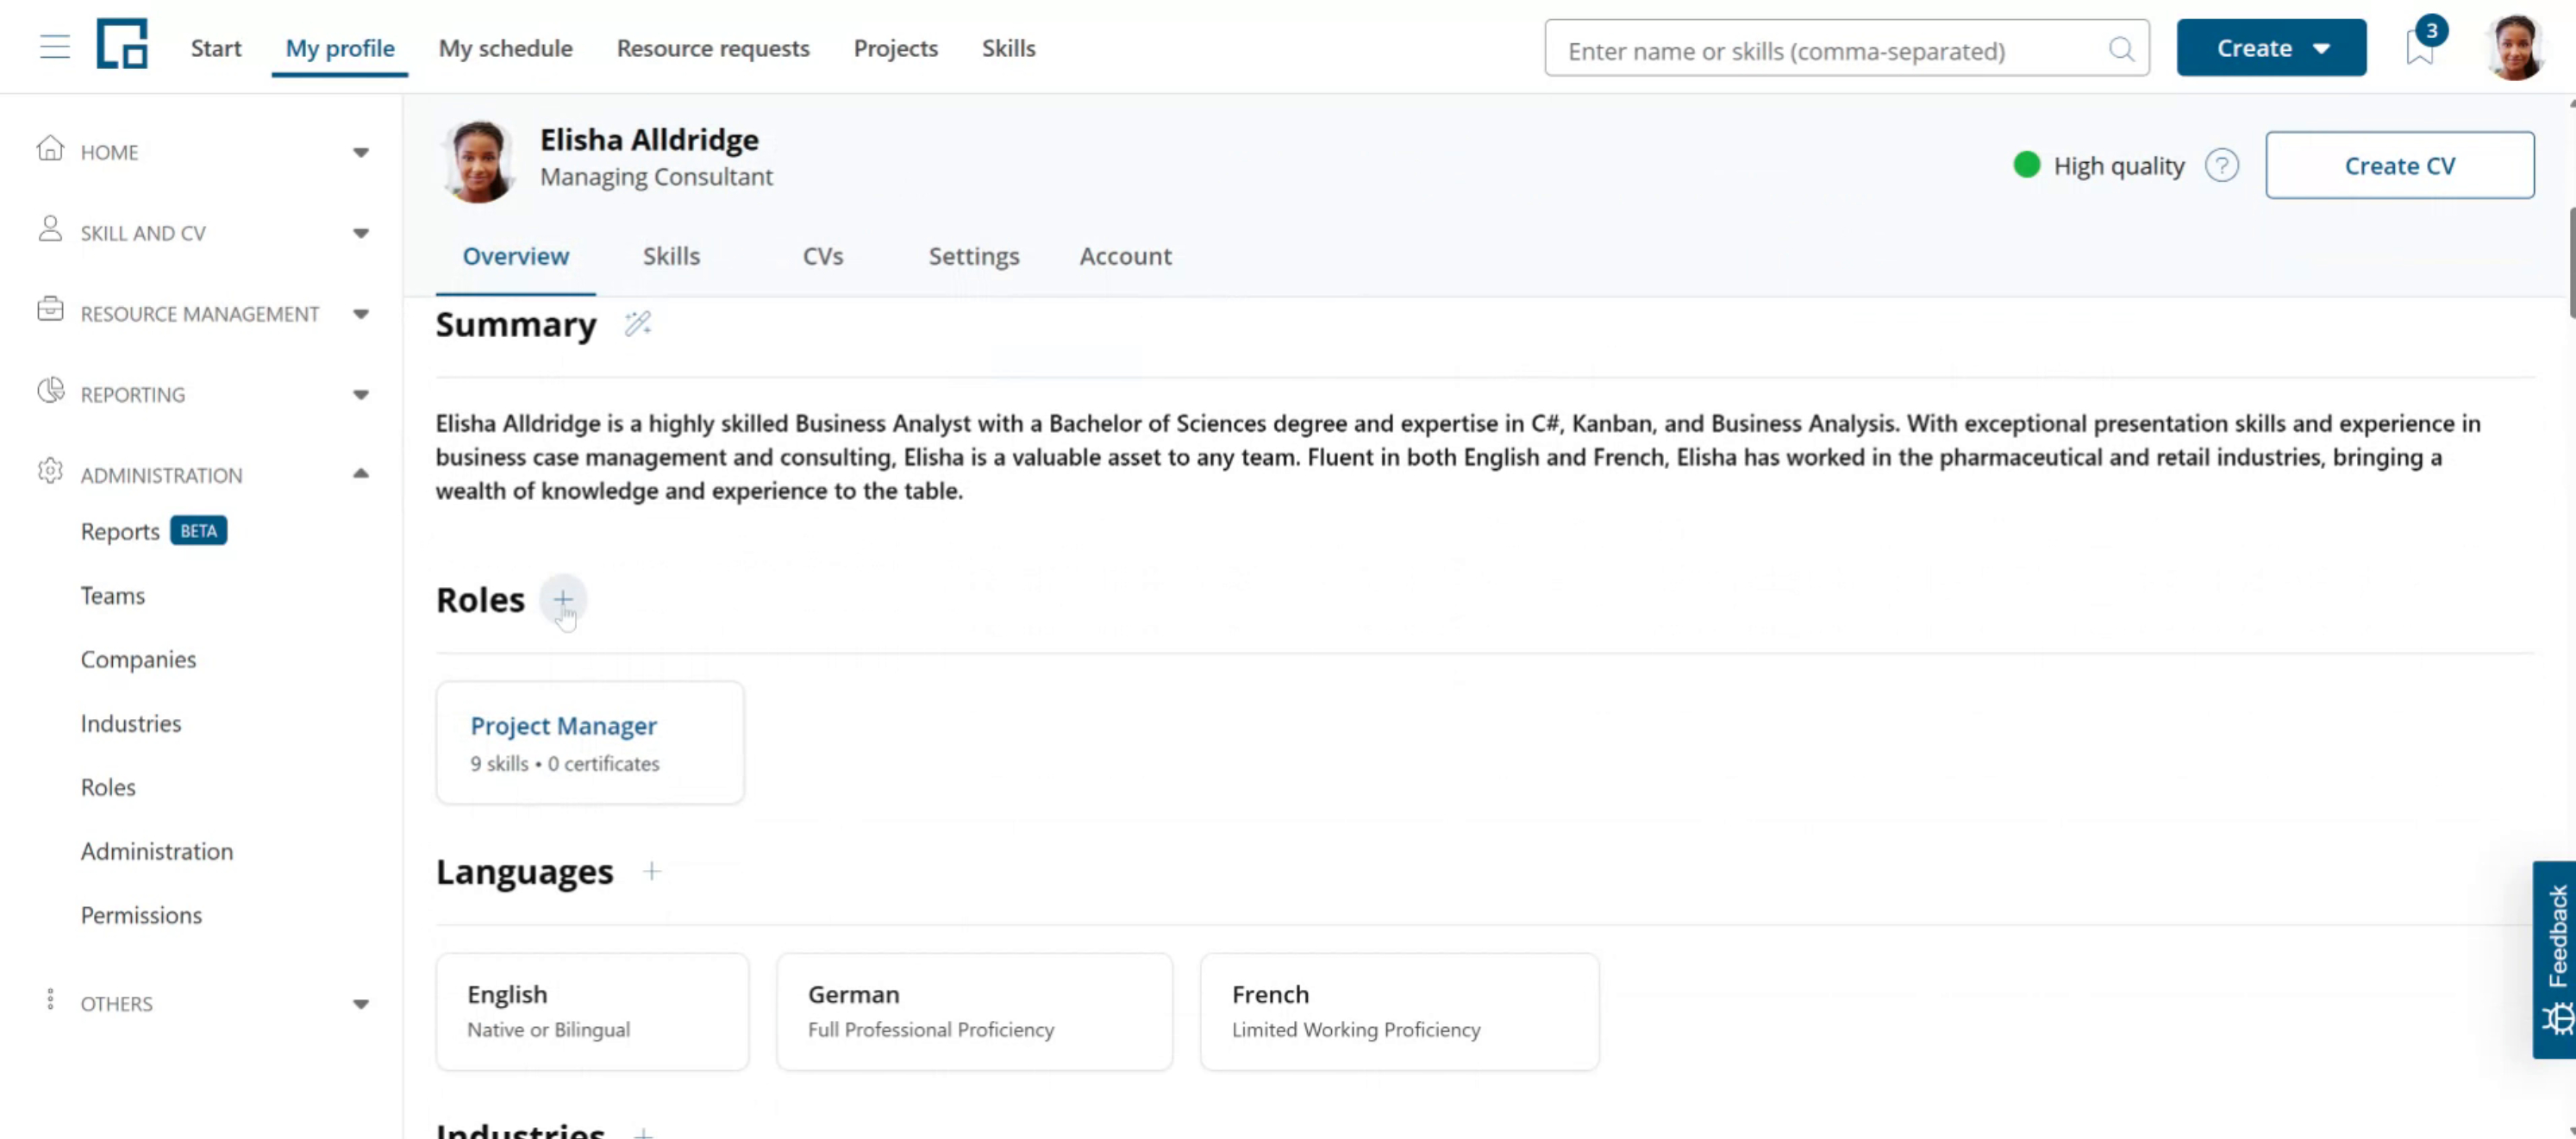Go to My schedule in top navigation
Image resolution: width=2576 pixels, height=1139 pixels.
(x=505, y=48)
